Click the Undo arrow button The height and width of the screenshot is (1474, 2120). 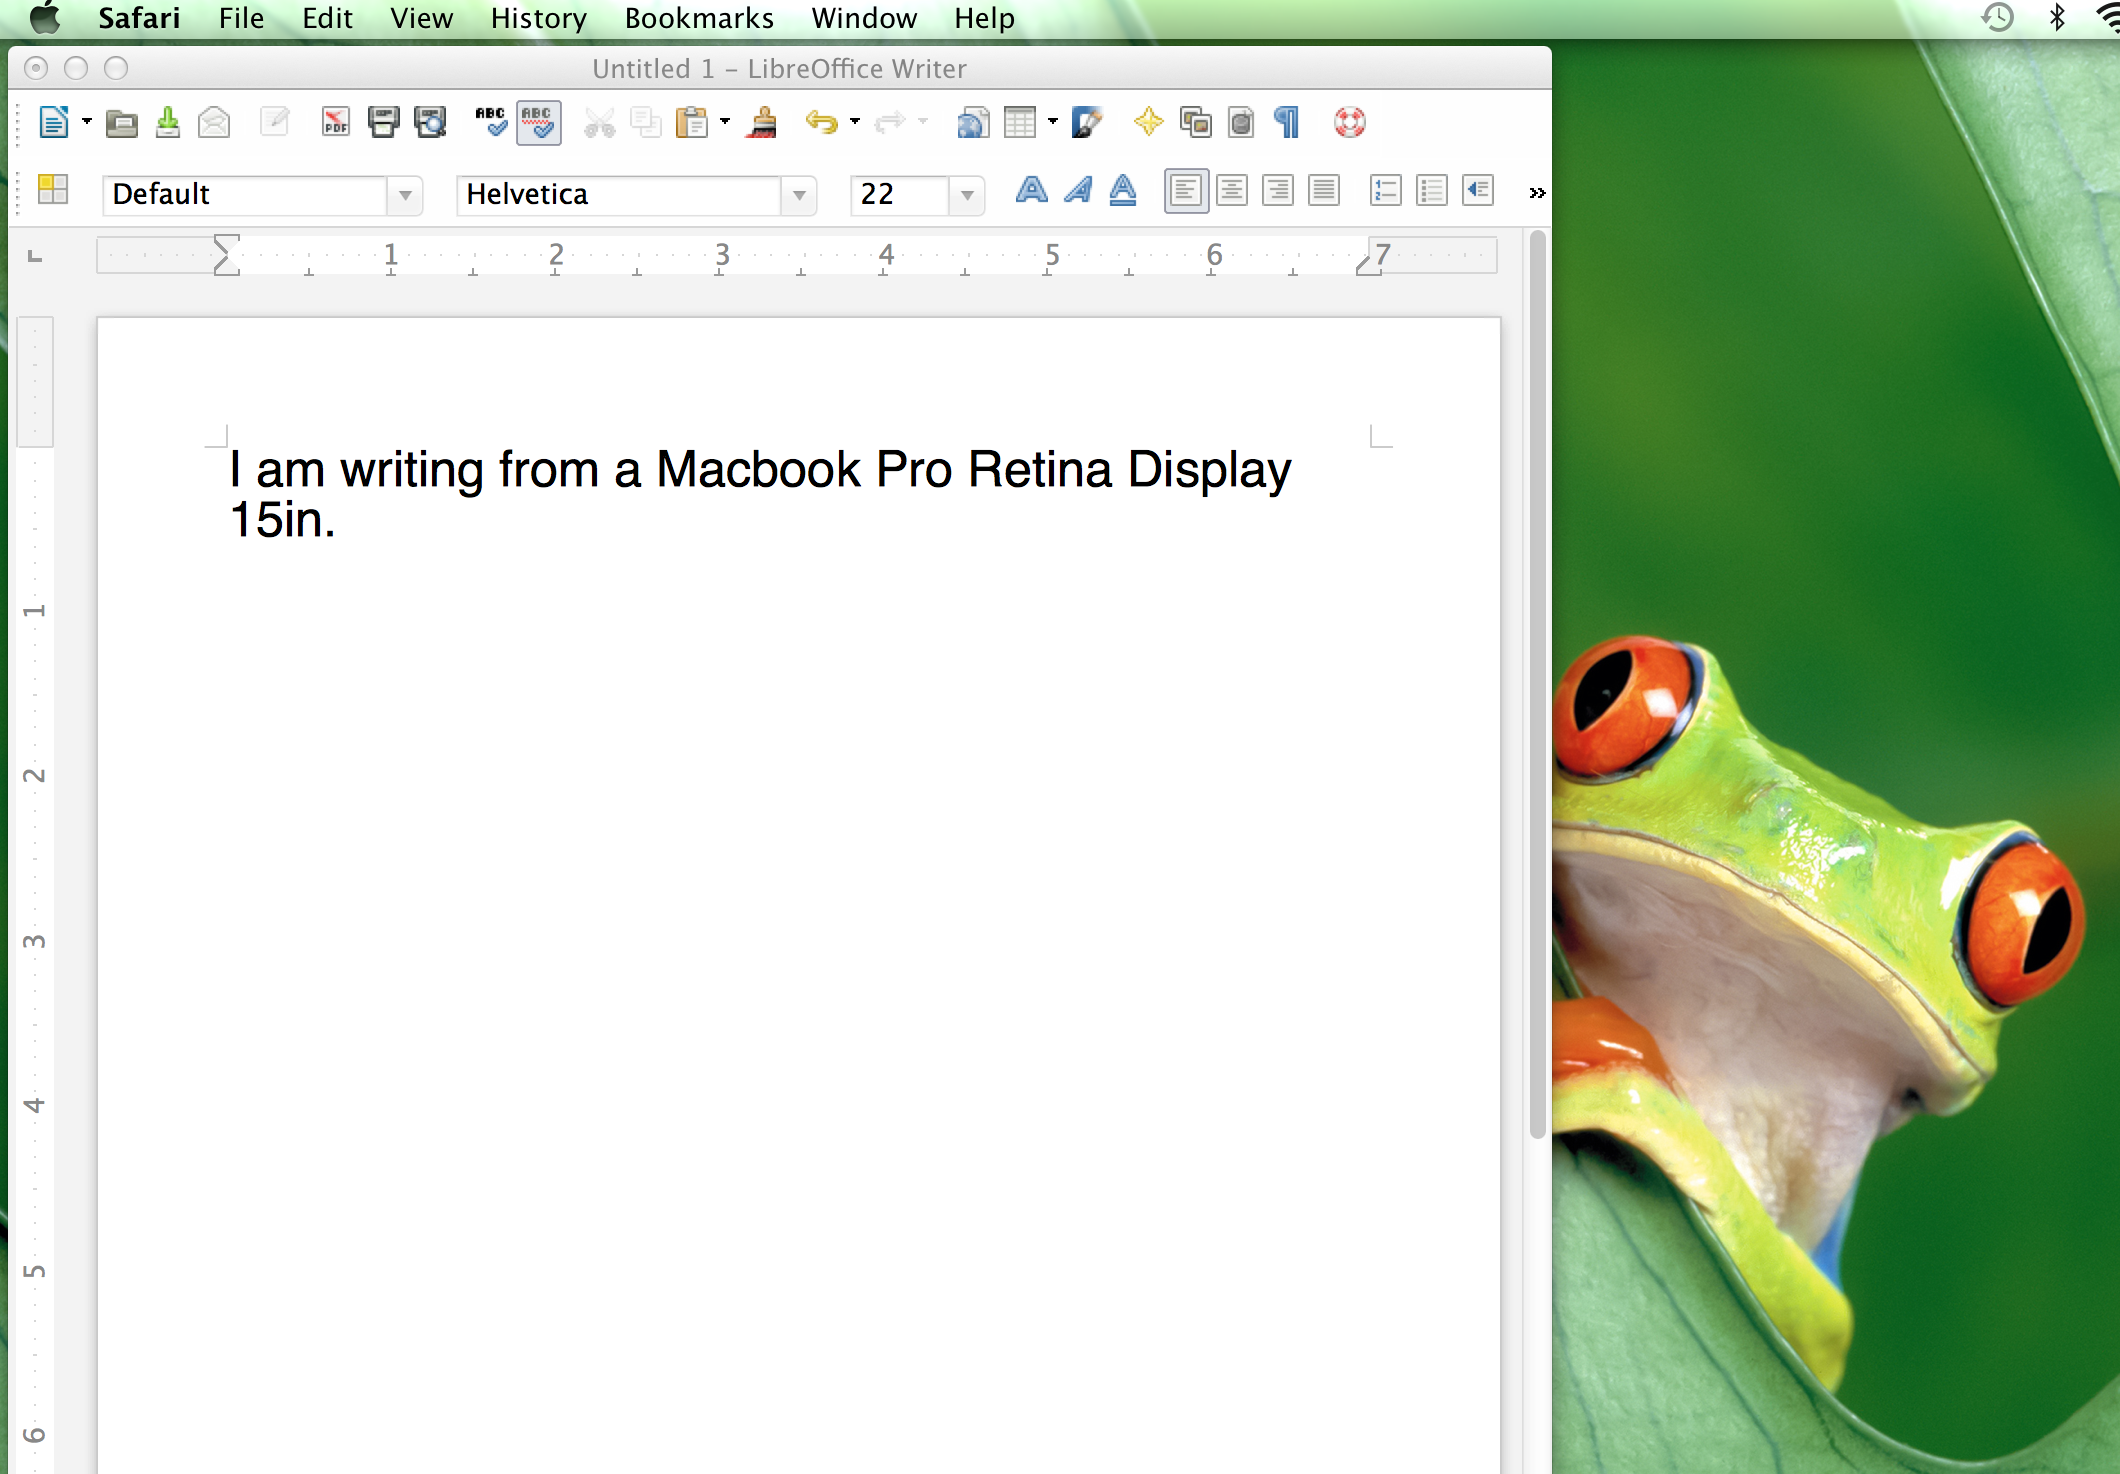[820, 123]
